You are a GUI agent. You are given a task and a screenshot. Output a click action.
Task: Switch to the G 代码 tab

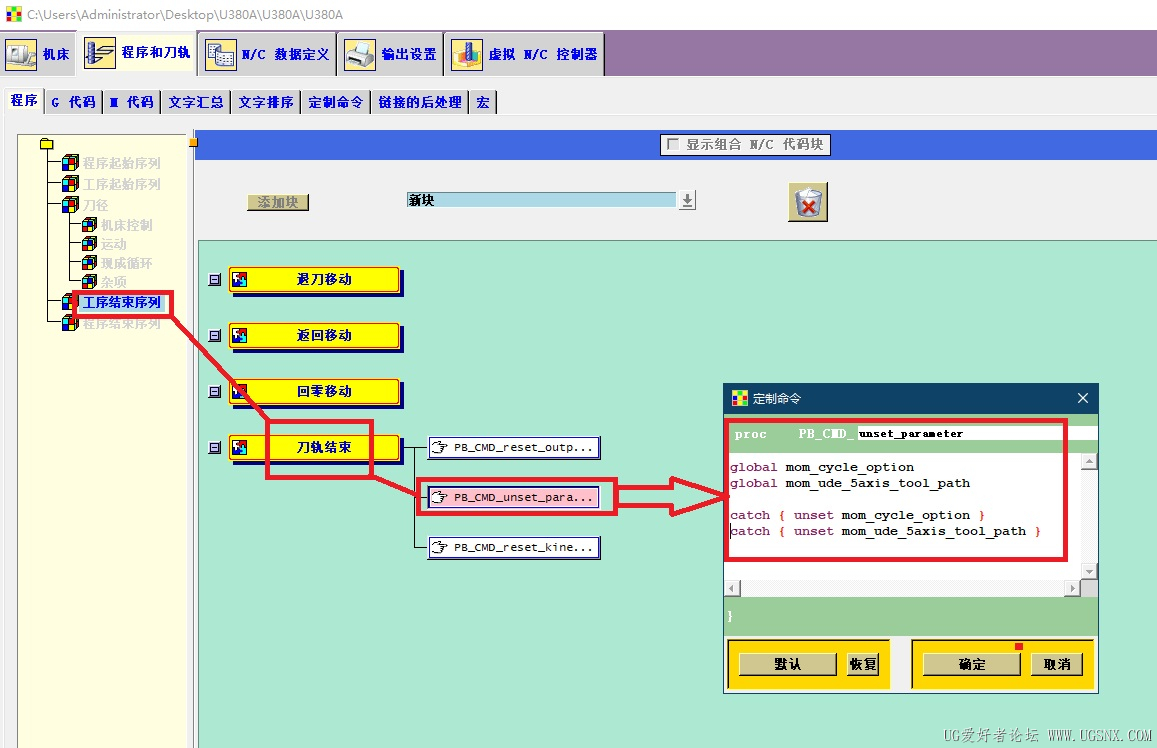coord(73,102)
